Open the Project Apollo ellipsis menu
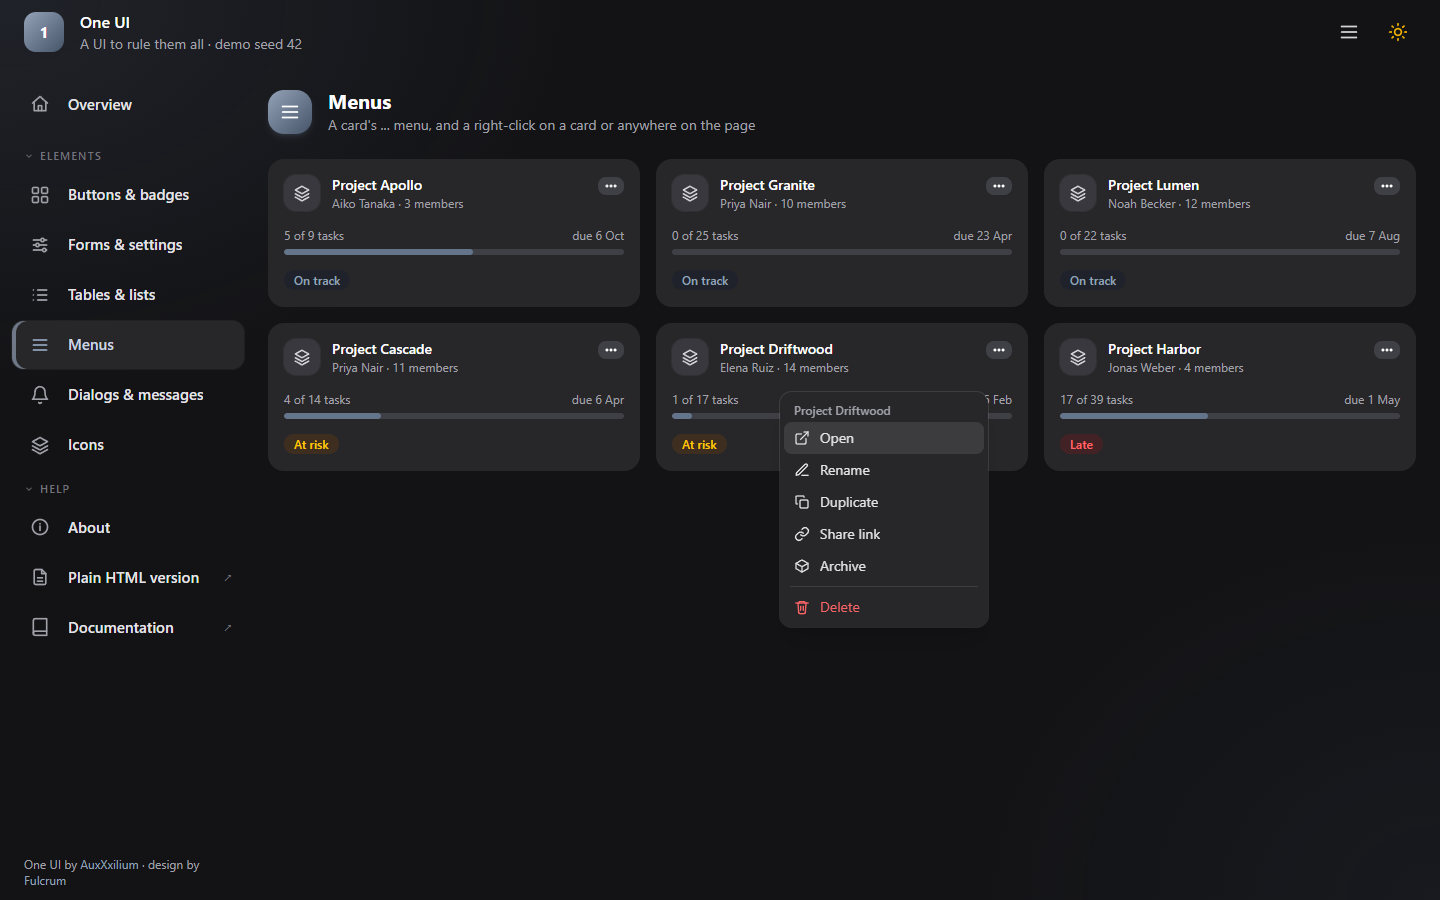The height and width of the screenshot is (900, 1440). 611,186
